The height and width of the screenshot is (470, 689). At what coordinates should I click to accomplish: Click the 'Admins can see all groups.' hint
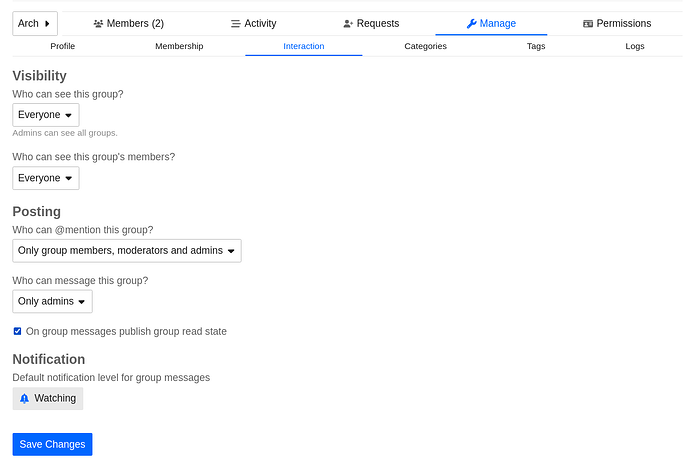[x=65, y=133]
